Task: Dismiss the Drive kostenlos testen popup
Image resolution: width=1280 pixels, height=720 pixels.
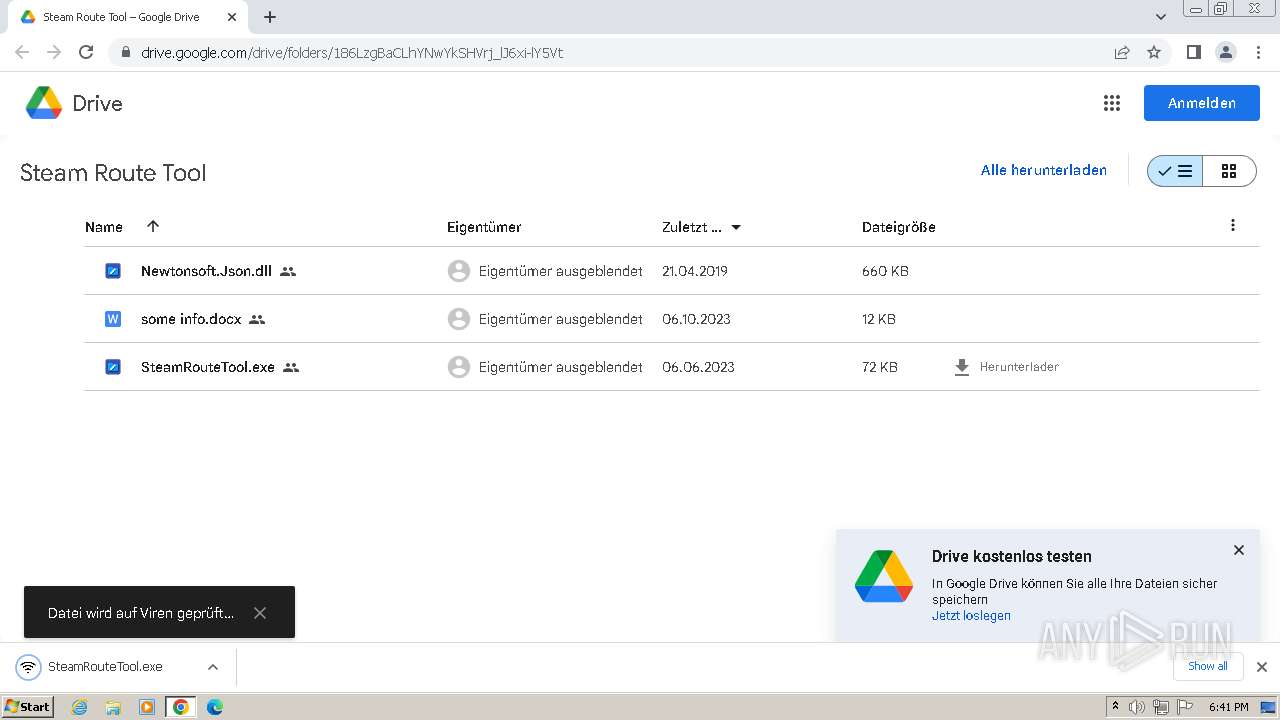Action: pos(1239,550)
